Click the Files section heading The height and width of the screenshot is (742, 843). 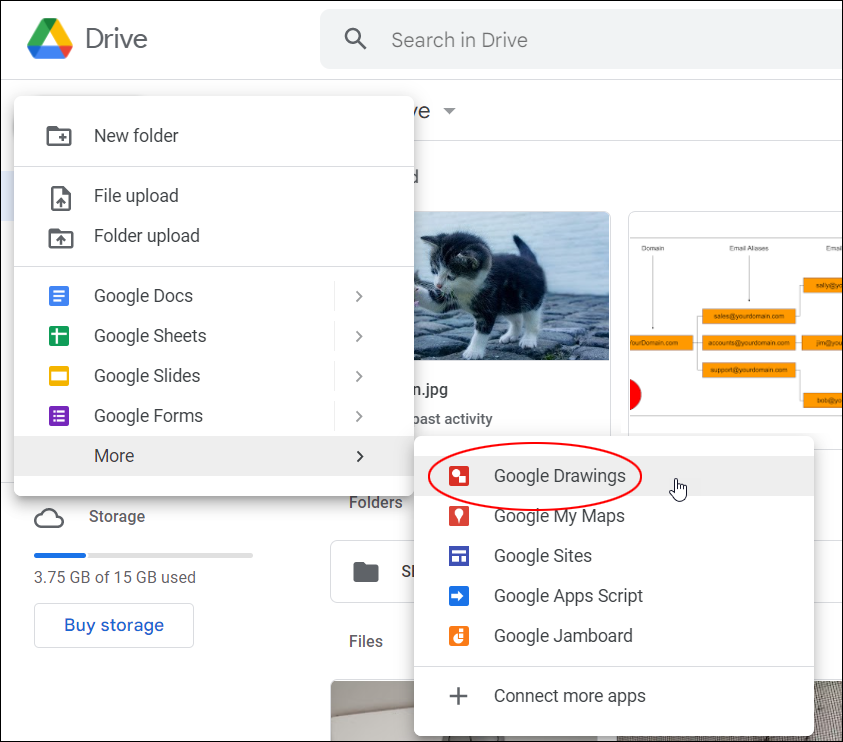(366, 641)
